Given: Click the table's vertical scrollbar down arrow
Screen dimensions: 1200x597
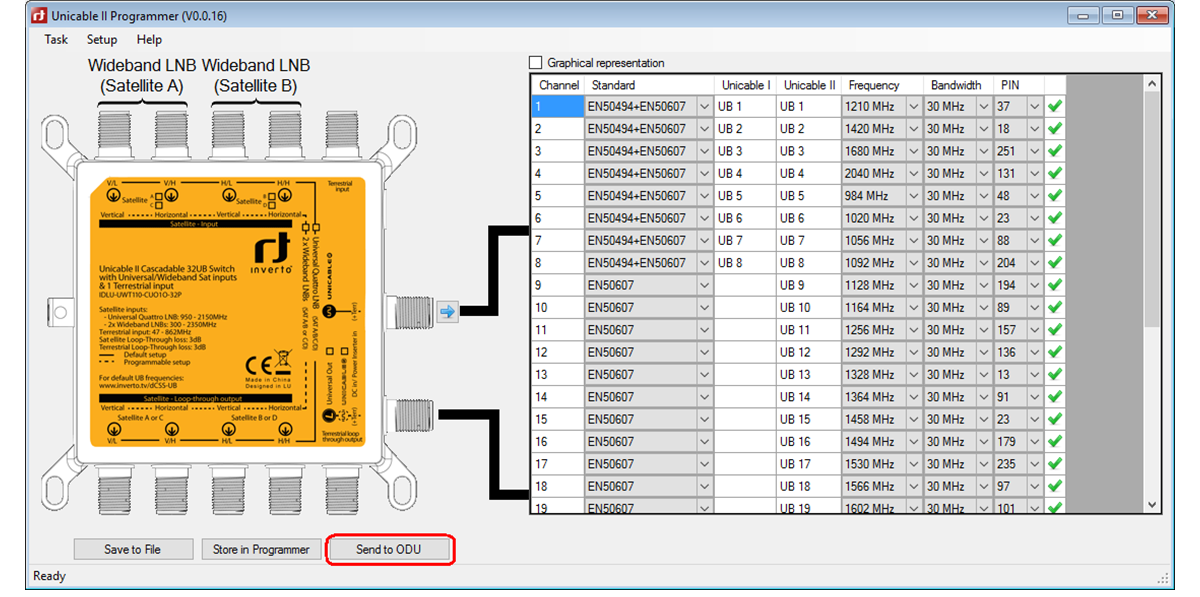Looking at the screenshot, I should 1151,505.
